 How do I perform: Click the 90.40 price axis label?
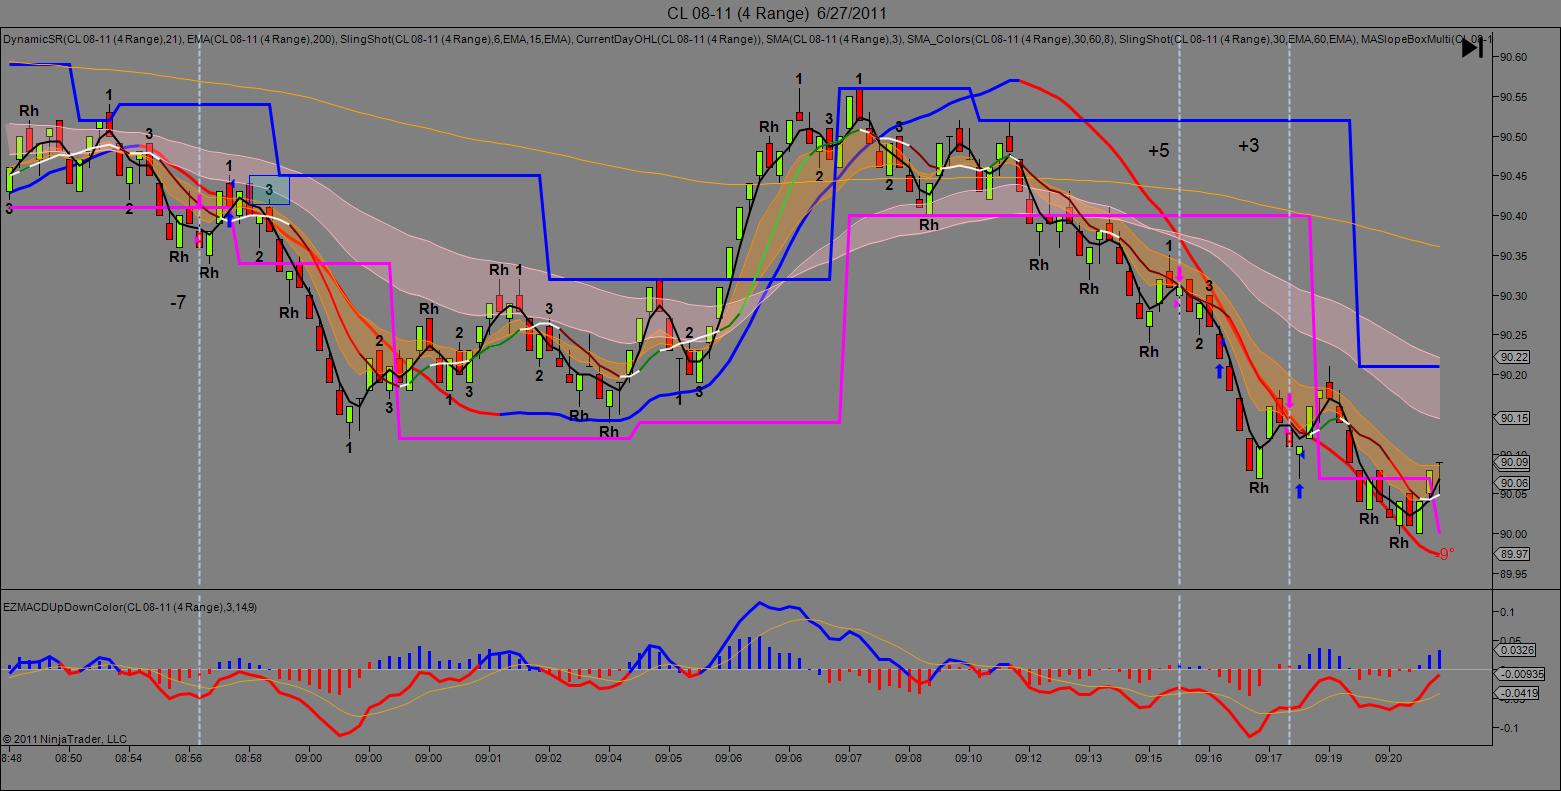tap(1514, 216)
